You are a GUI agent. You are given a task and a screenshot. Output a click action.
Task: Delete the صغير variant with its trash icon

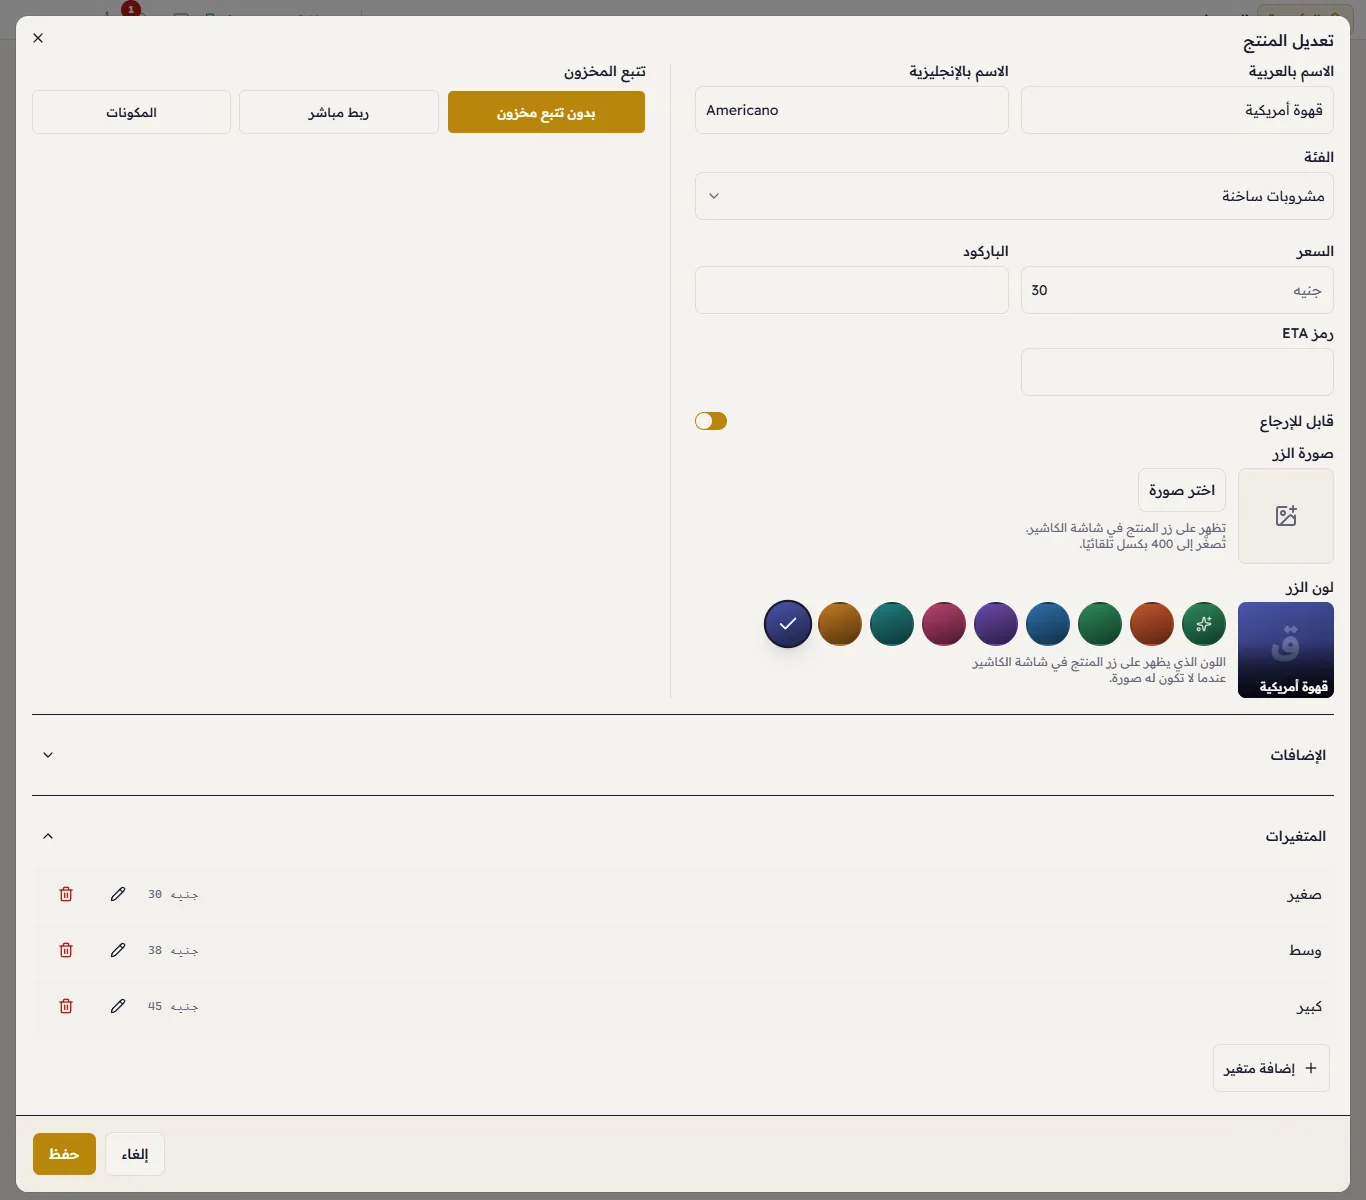[66, 894]
